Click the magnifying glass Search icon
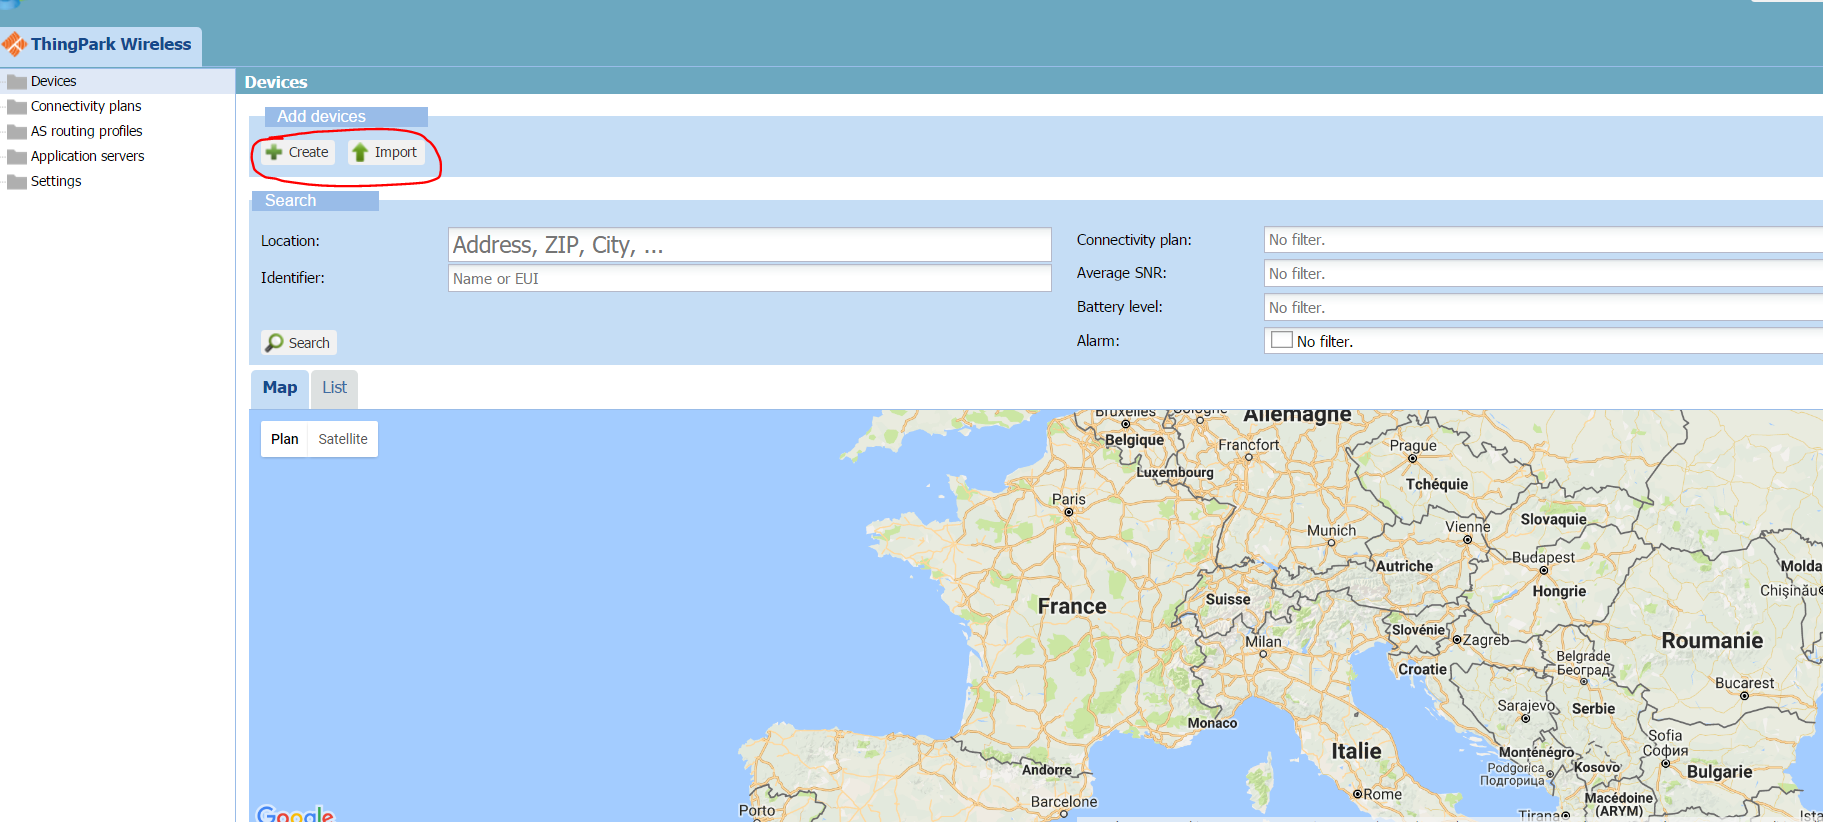The height and width of the screenshot is (822, 1823). tap(274, 343)
